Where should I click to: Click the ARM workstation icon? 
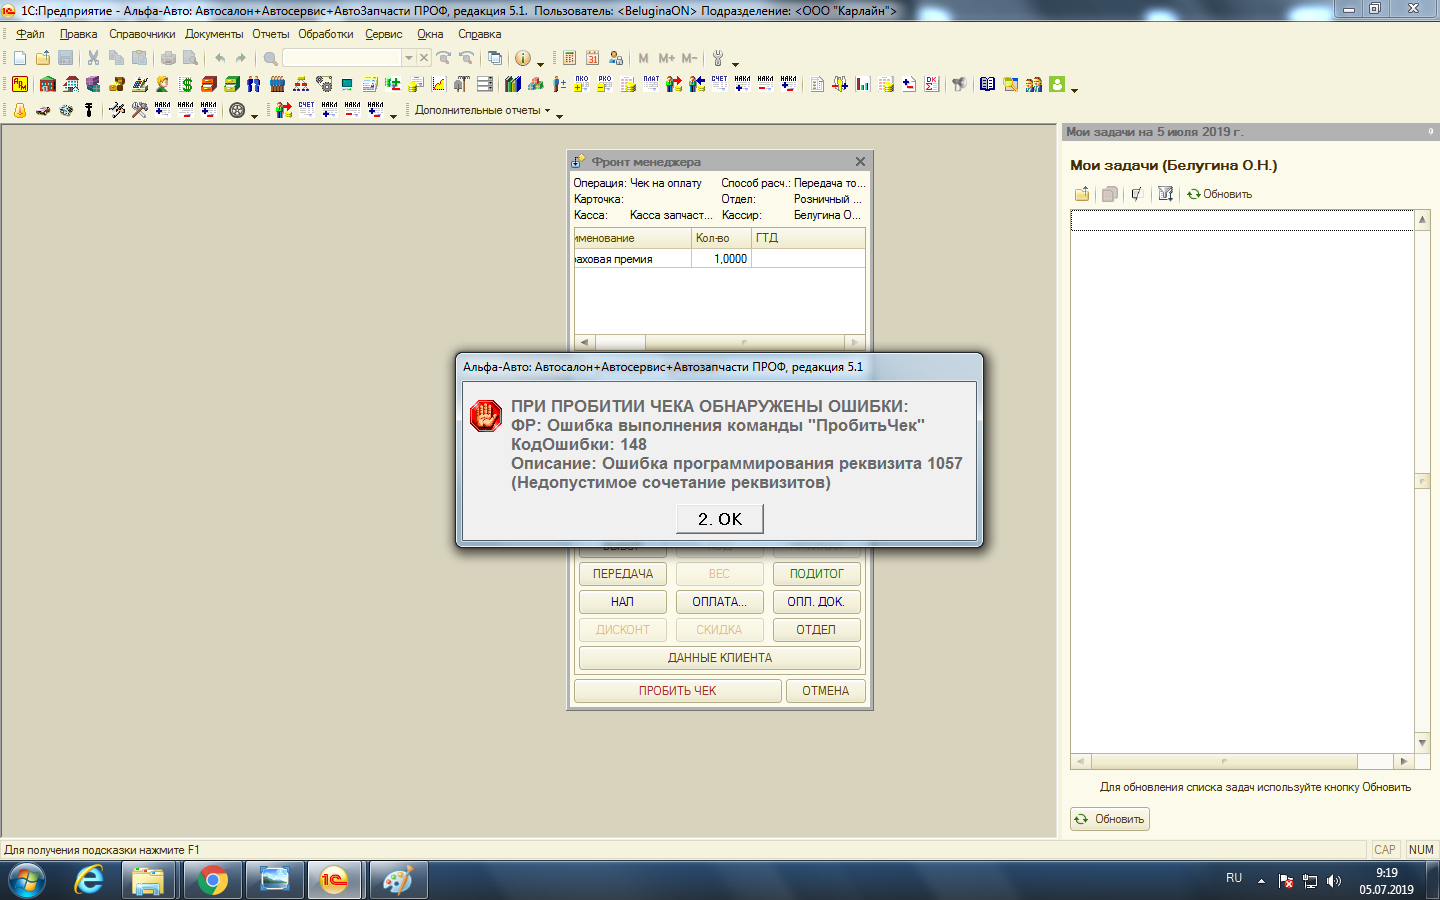(20, 84)
